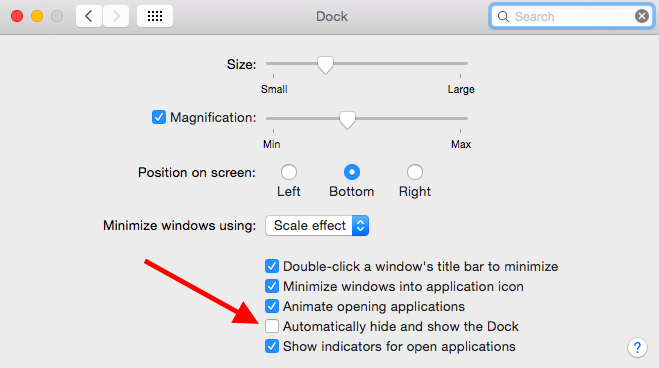Uncheck Show indicators for open applications
The image size is (659, 368).
[x=272, y=346]
